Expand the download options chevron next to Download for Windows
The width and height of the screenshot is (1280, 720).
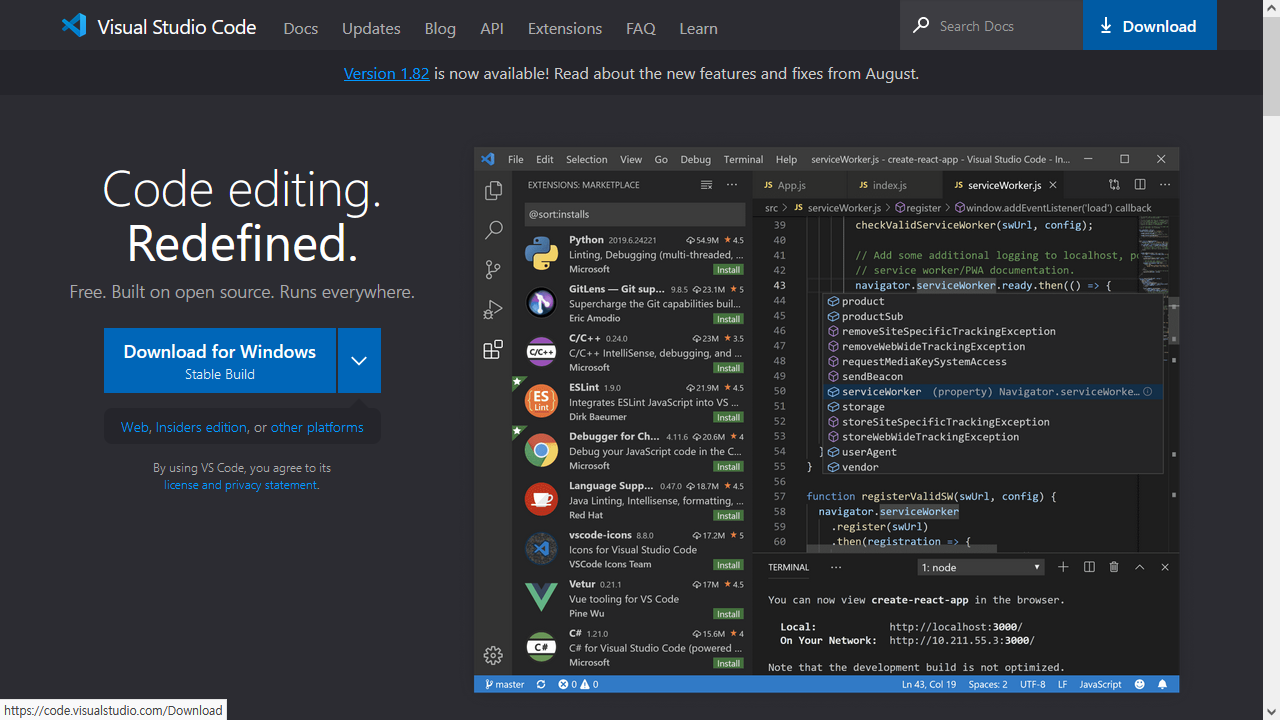359,361
